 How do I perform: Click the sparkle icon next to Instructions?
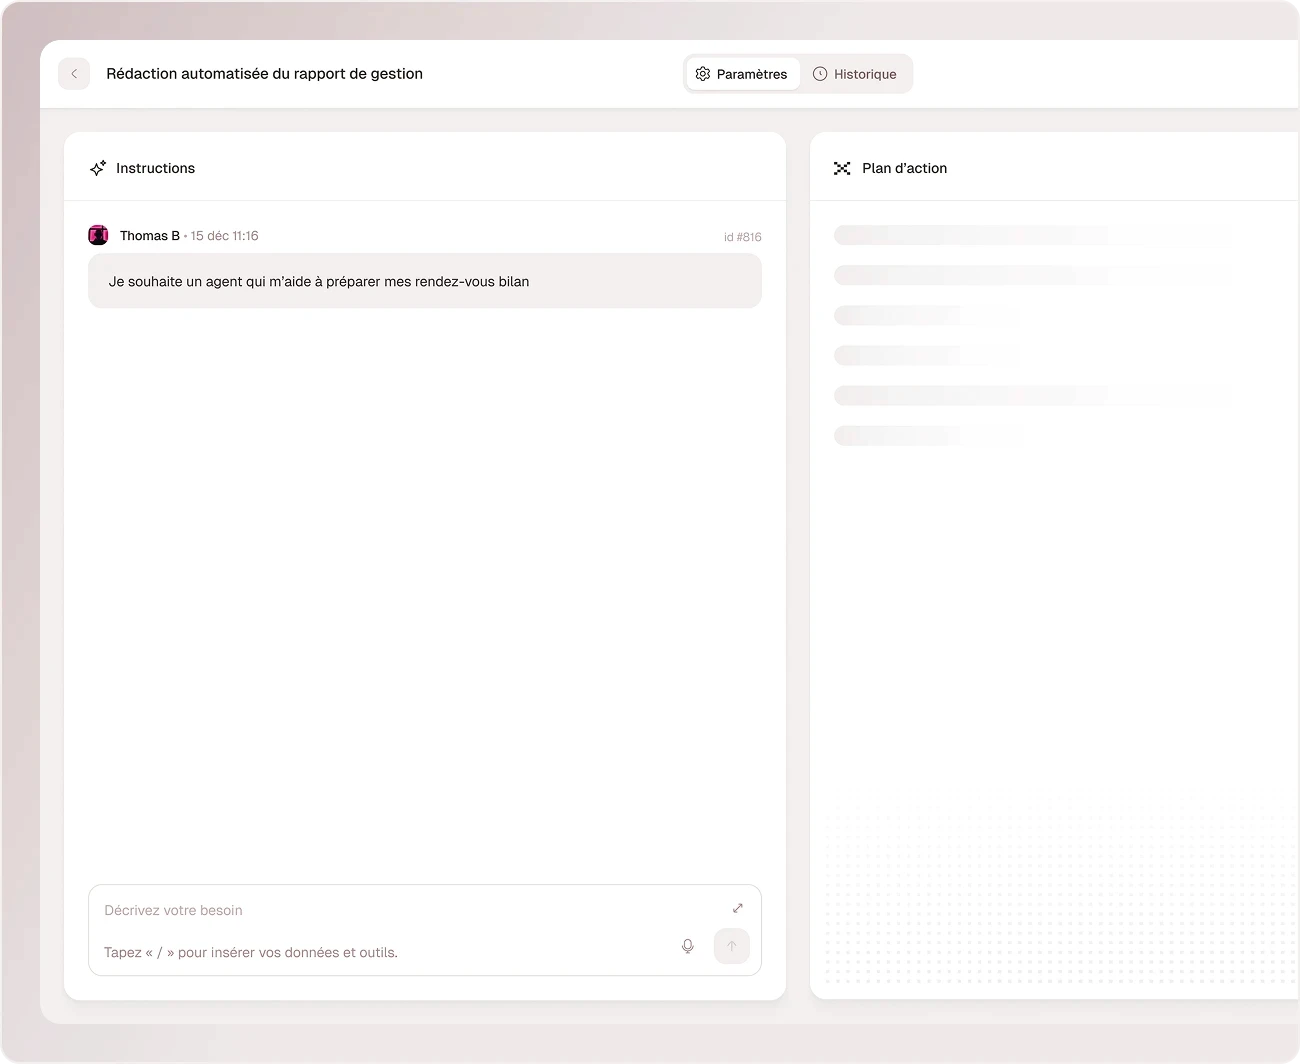98,168
